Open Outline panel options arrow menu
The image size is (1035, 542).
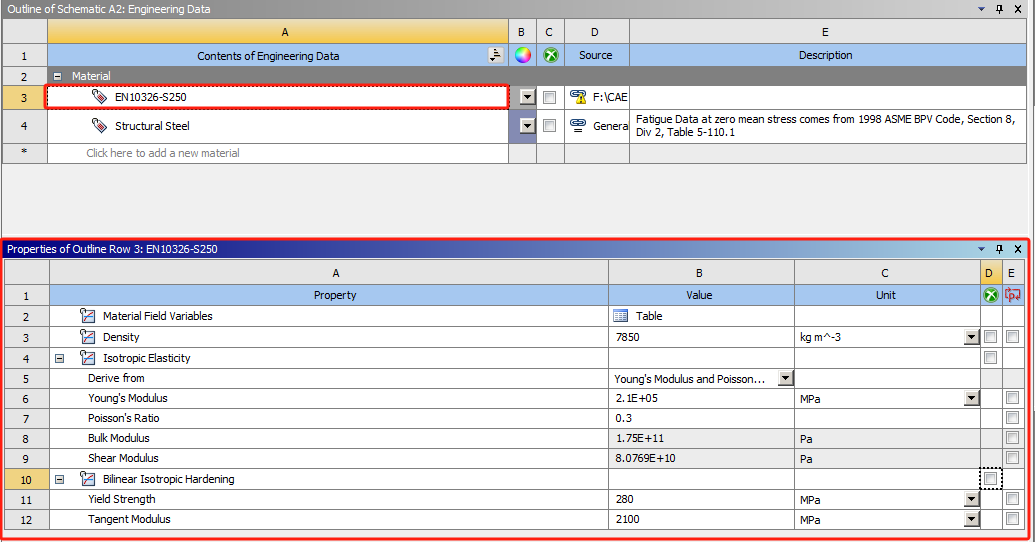[x=982, y=9]
